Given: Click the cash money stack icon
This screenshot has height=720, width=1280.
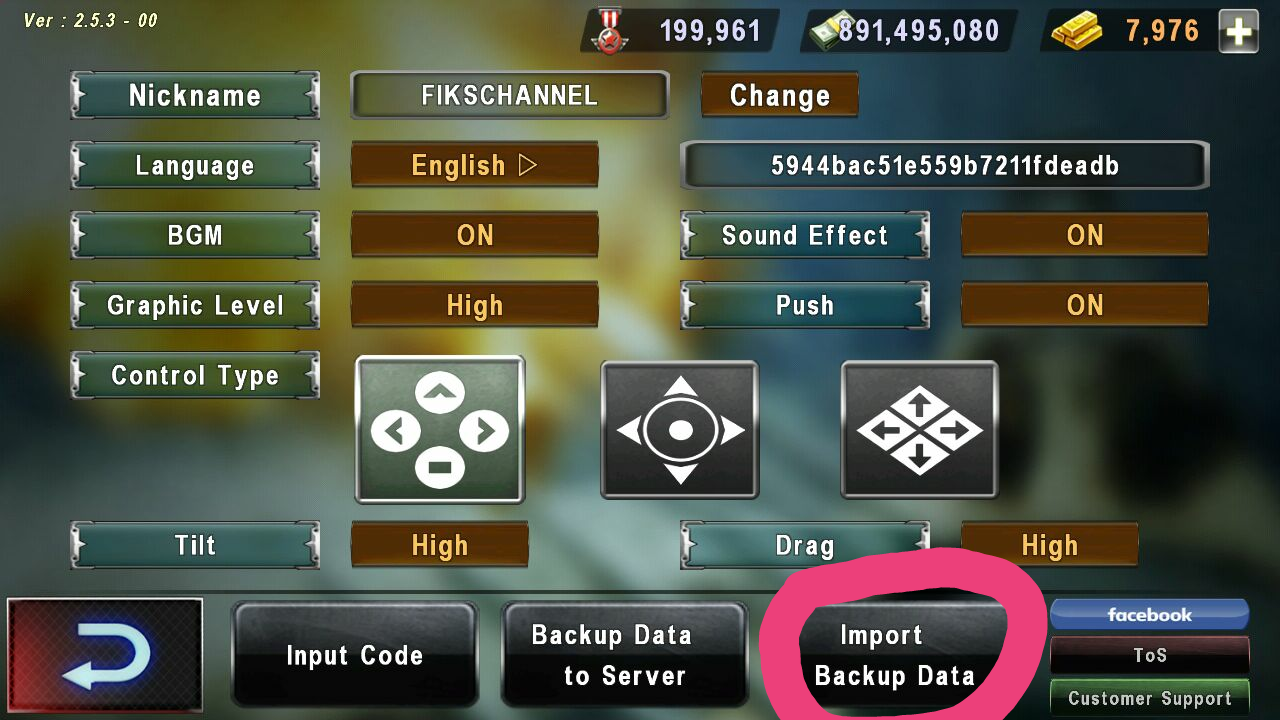Looking at the screenshot, I should [826, 32].
